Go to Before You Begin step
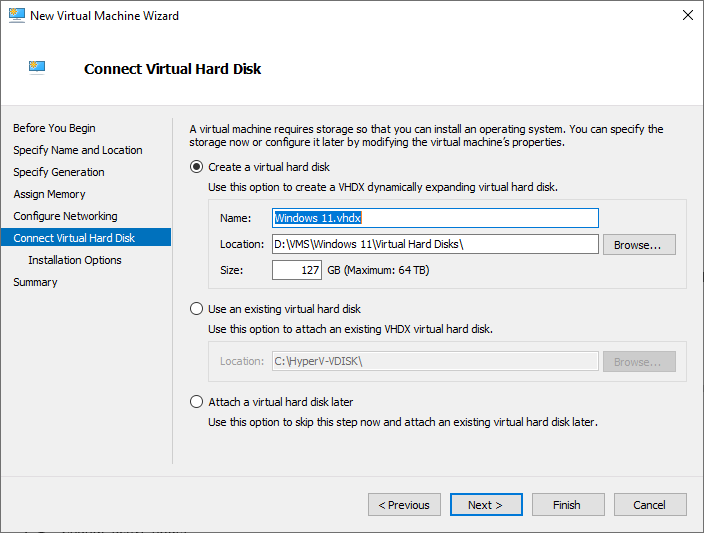The width and height of the screenshot is (704, 533). coord(54,128)
